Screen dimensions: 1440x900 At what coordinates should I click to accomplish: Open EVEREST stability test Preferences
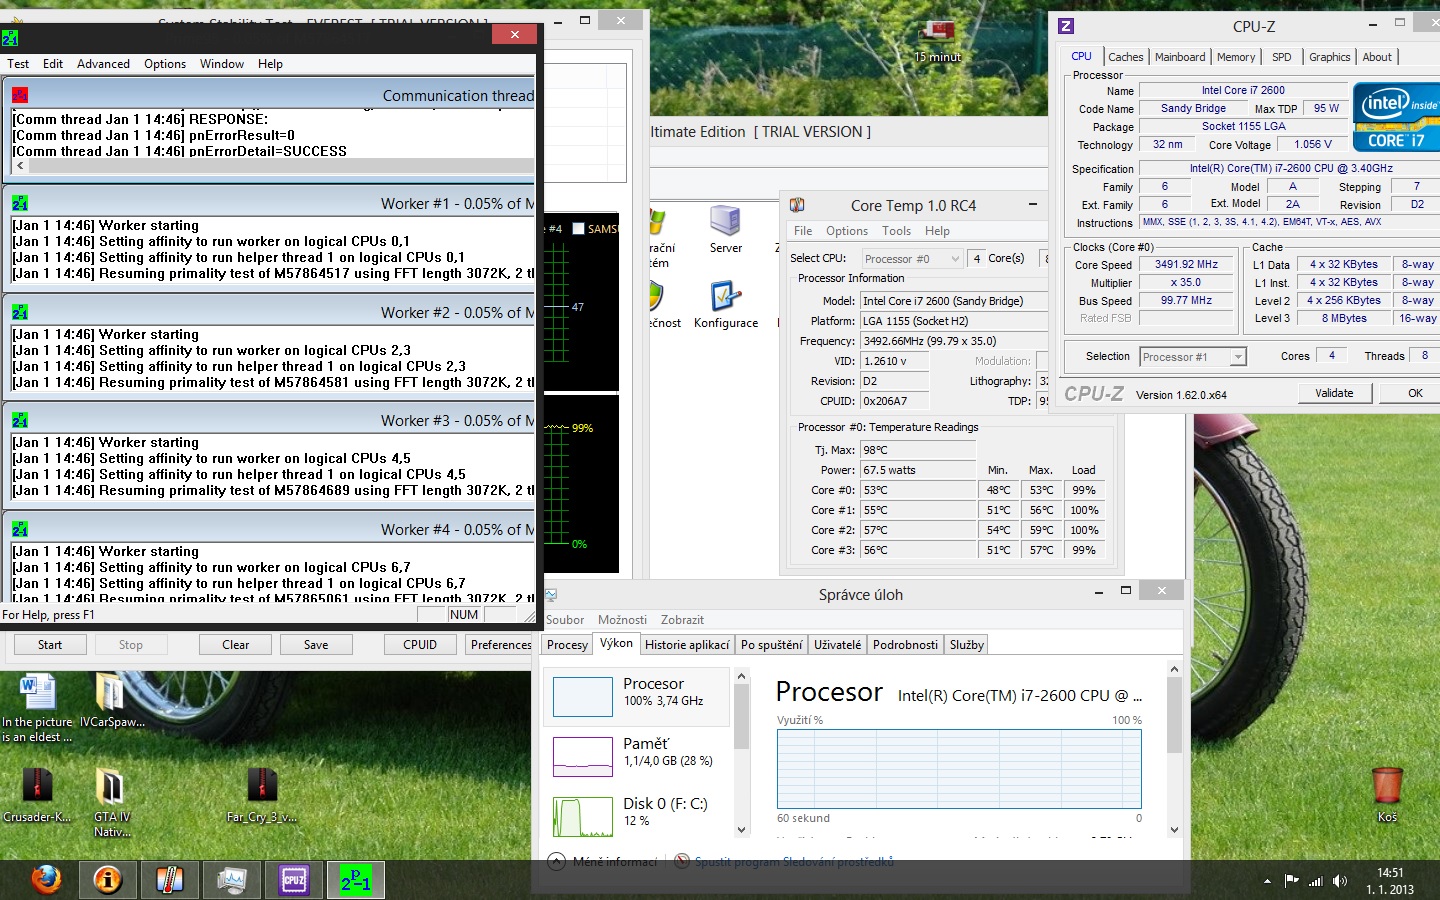(x=501, y=645)
